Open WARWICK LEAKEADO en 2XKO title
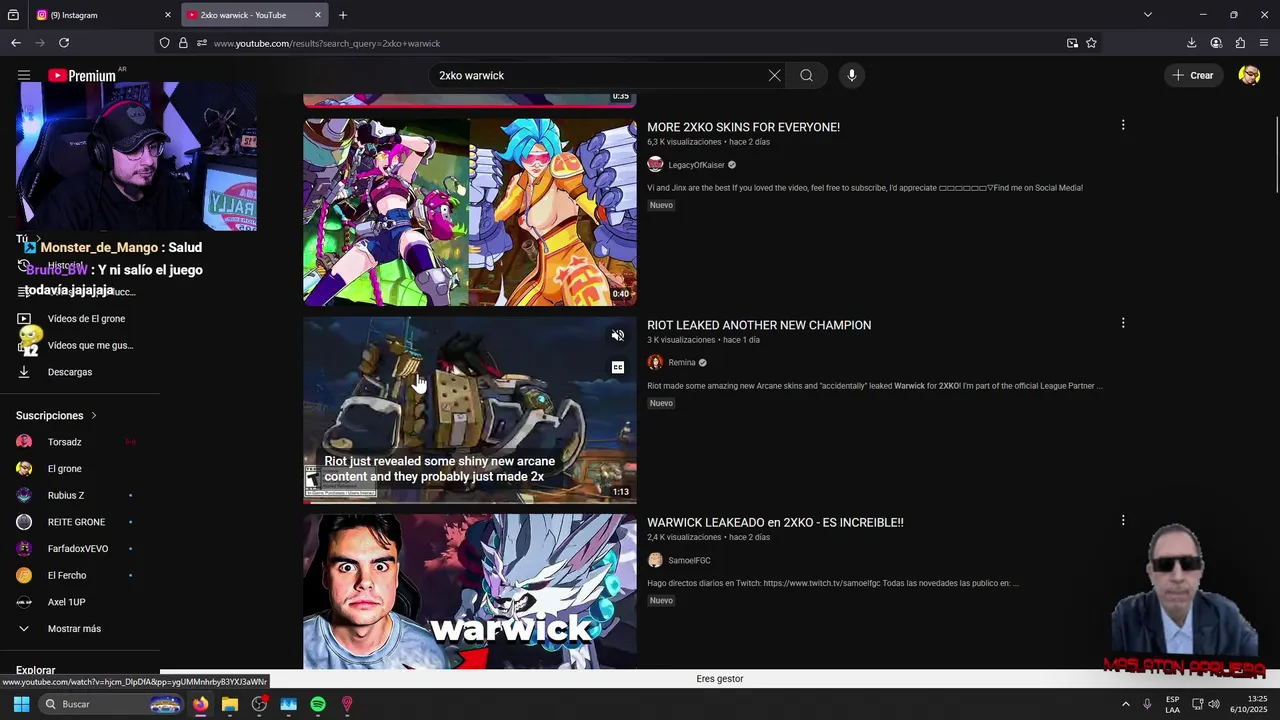The image size is (1280, 720). (x=775, y=522)
